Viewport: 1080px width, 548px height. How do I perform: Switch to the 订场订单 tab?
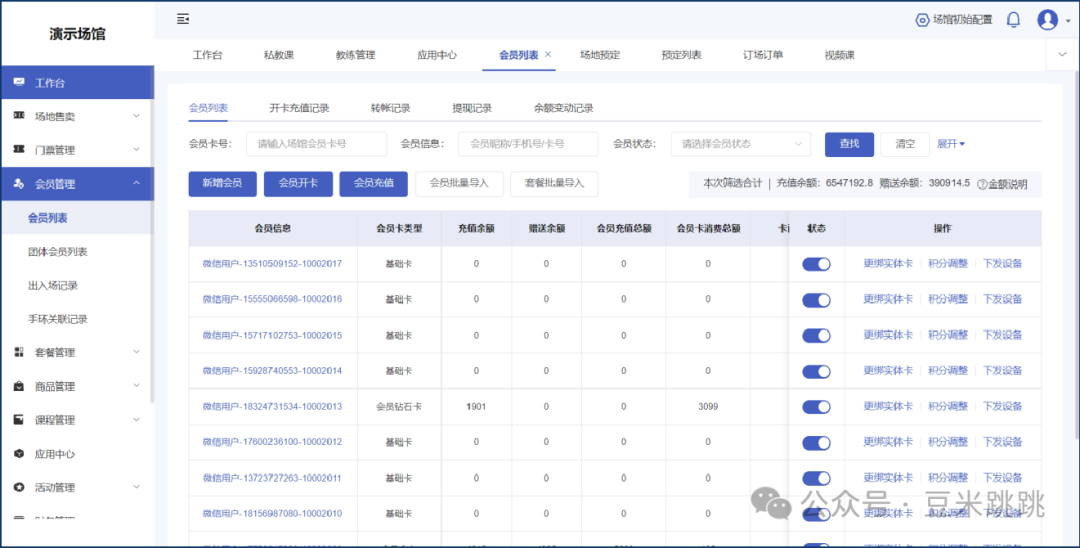click(762, 55)
